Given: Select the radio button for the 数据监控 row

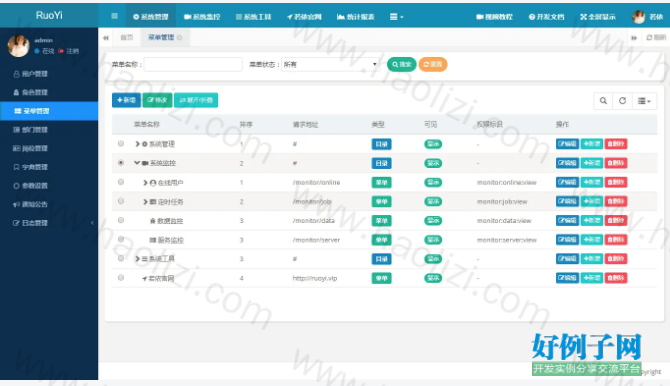Looking at the screenshot, I should coord(121,220).
